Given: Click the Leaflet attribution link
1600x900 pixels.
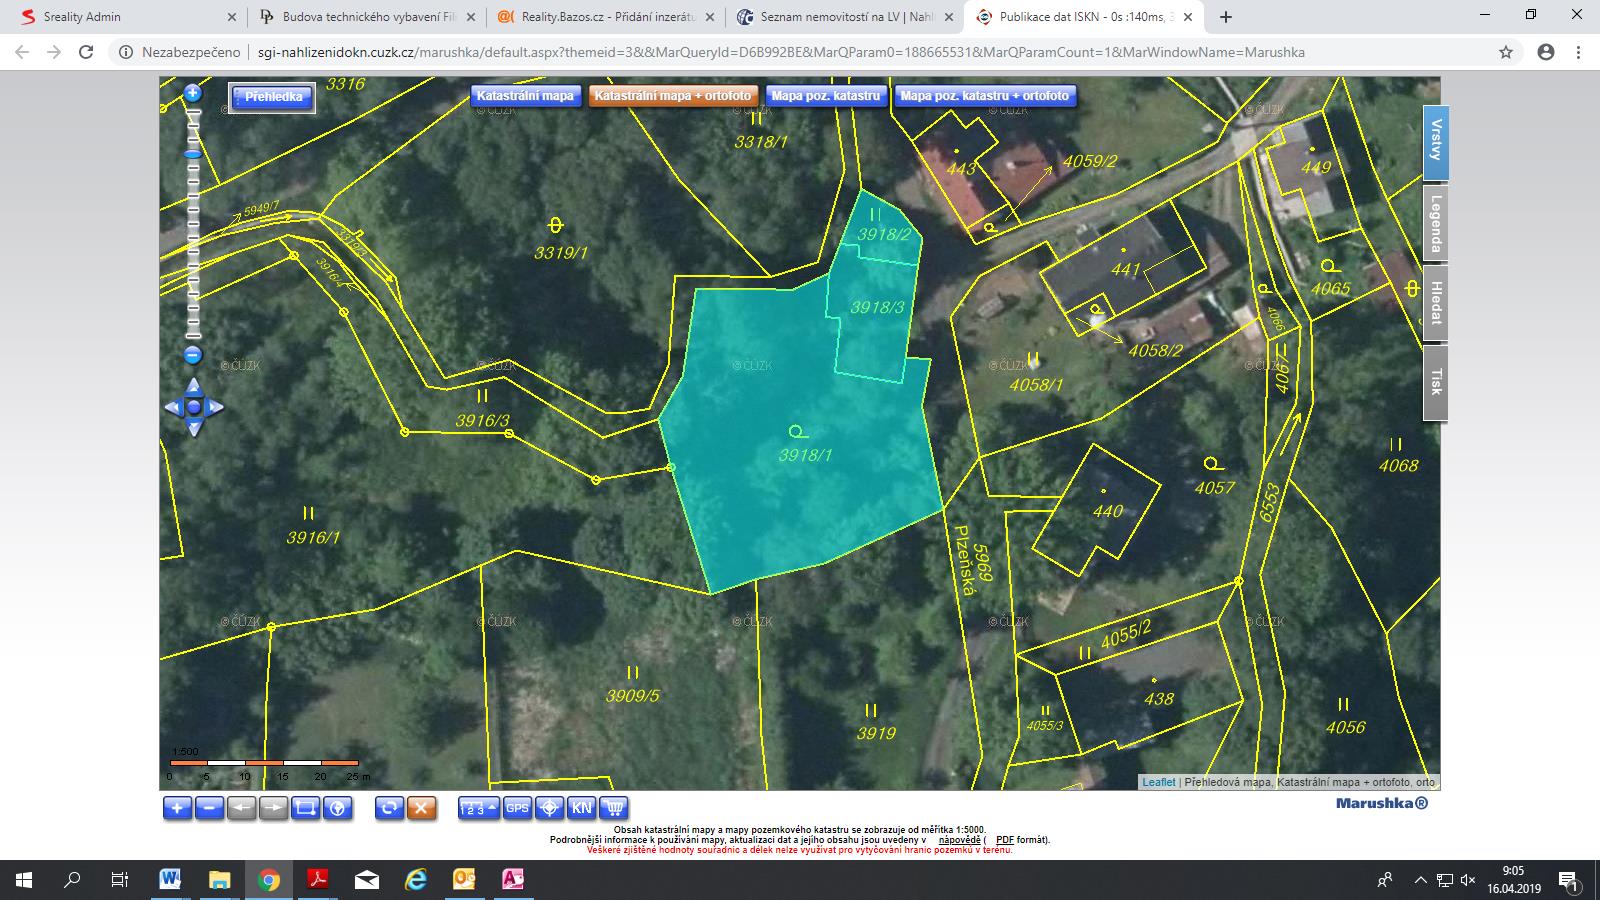Looking at the screenshot, I should pos(1159,782).
